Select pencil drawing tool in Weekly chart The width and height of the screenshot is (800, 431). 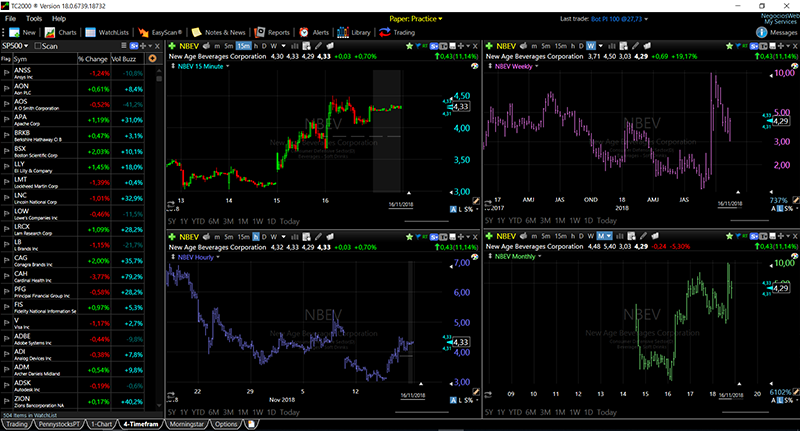pyautogui.click(x=636, y=46)
